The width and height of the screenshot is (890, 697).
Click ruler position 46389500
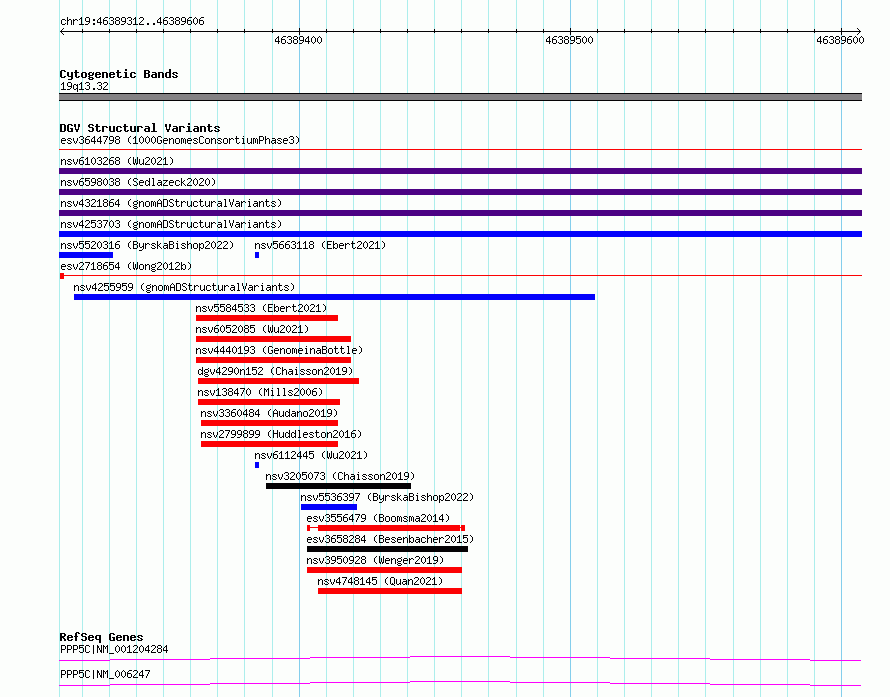click(569, 40)
